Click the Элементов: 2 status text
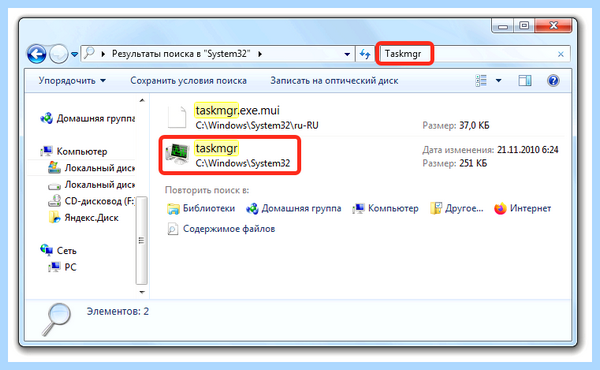 117,311
